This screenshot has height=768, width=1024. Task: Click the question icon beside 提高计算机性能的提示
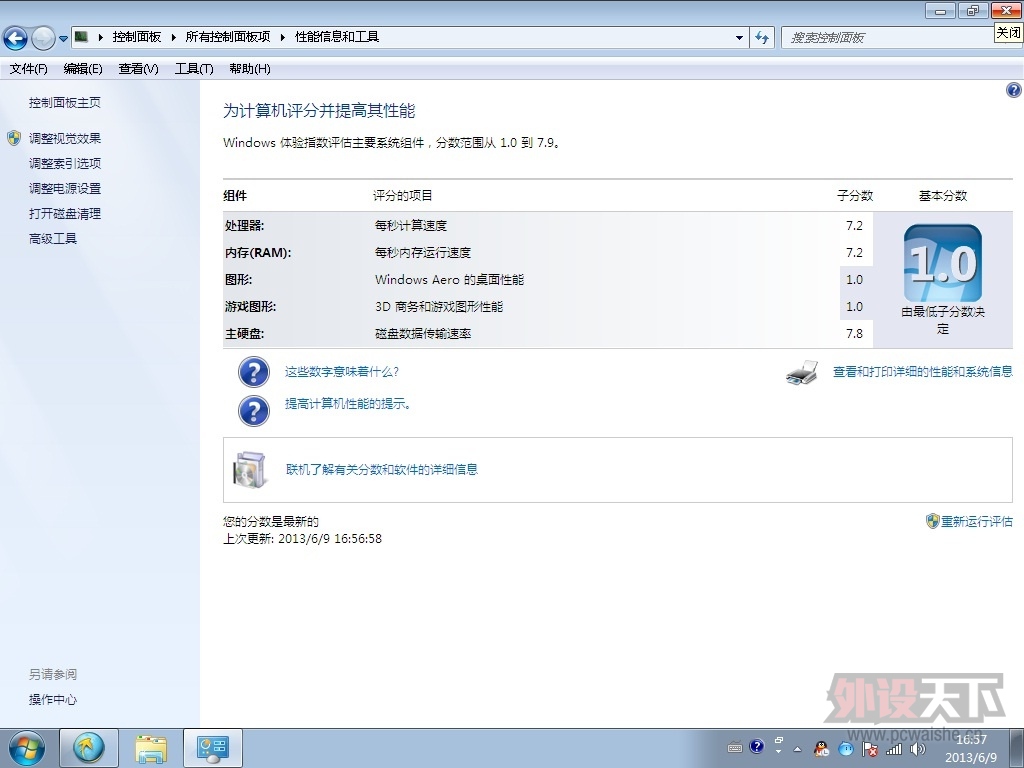pos(254,411)
